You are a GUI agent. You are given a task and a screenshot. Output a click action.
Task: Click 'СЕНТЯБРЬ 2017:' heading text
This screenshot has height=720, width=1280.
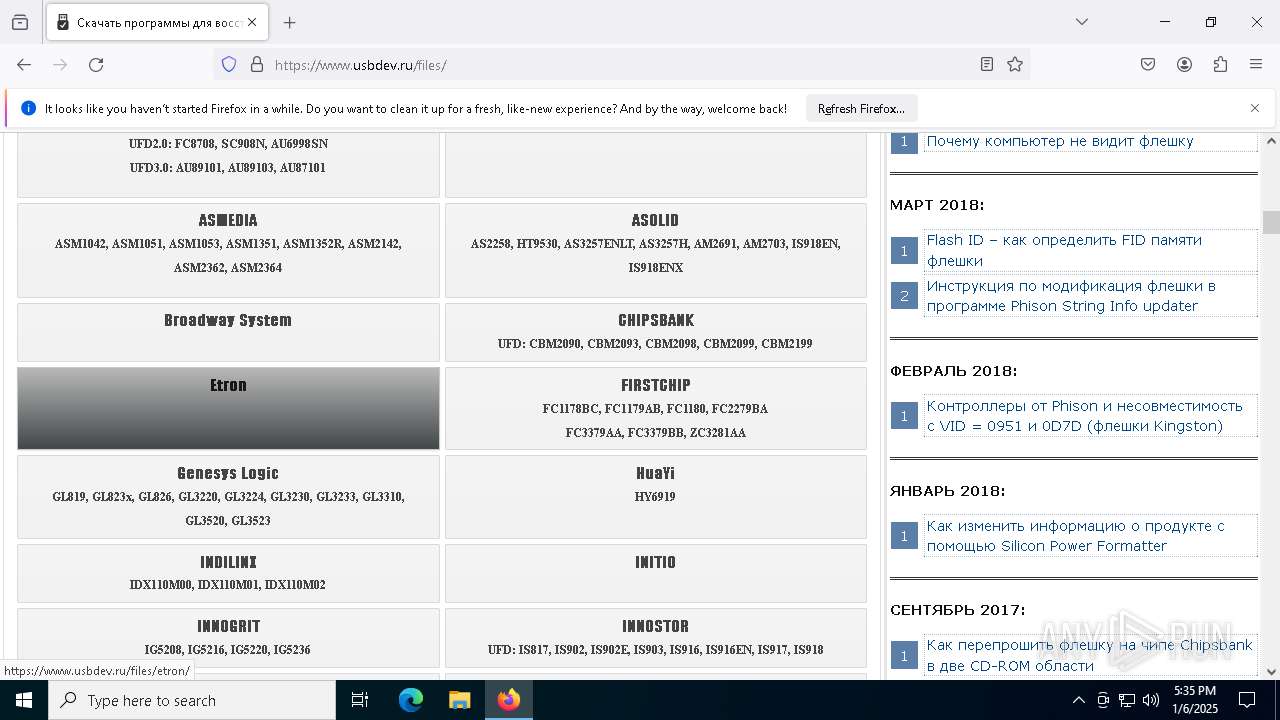[957, 610]
